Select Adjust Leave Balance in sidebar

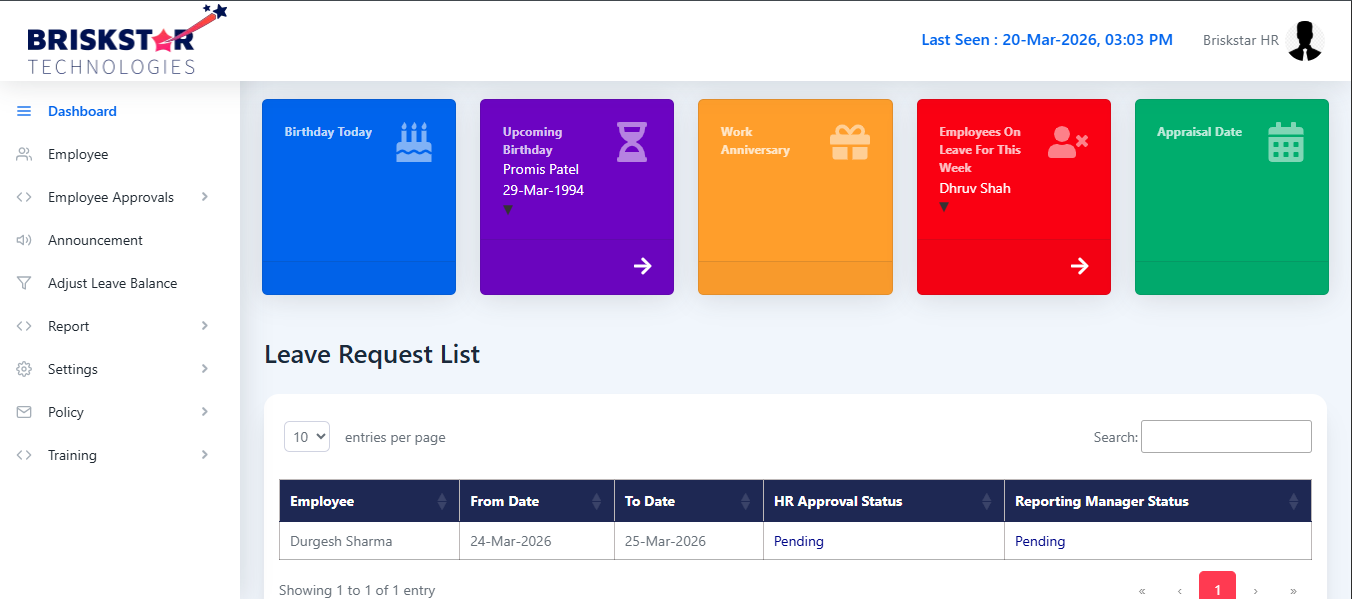point(112,283)
